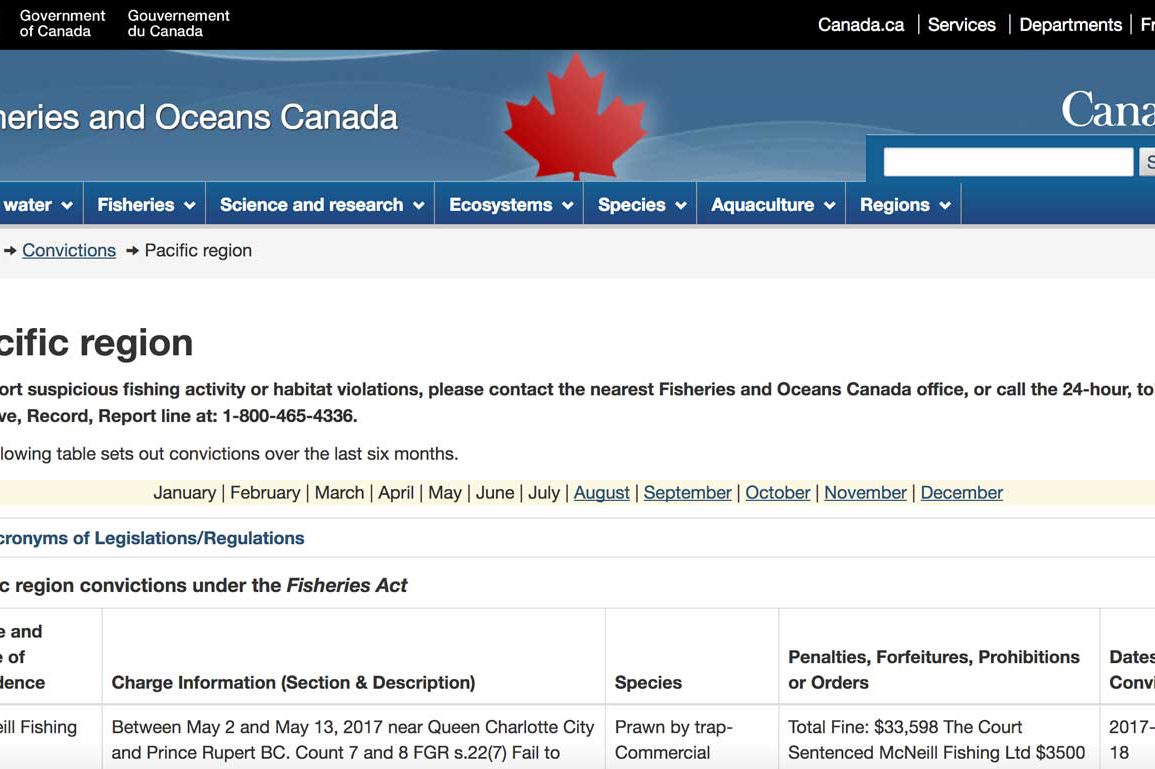The image size is (1155, 769).
Task: Click the February month label
Action: click(265, 493)
